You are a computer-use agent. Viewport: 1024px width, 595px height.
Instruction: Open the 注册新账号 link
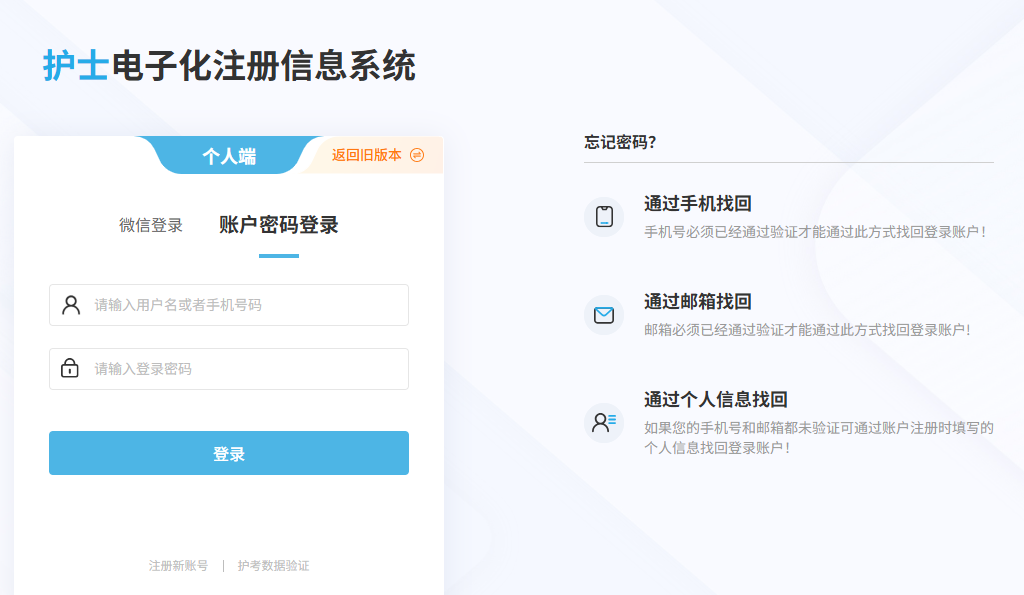[x=178, y=566]
